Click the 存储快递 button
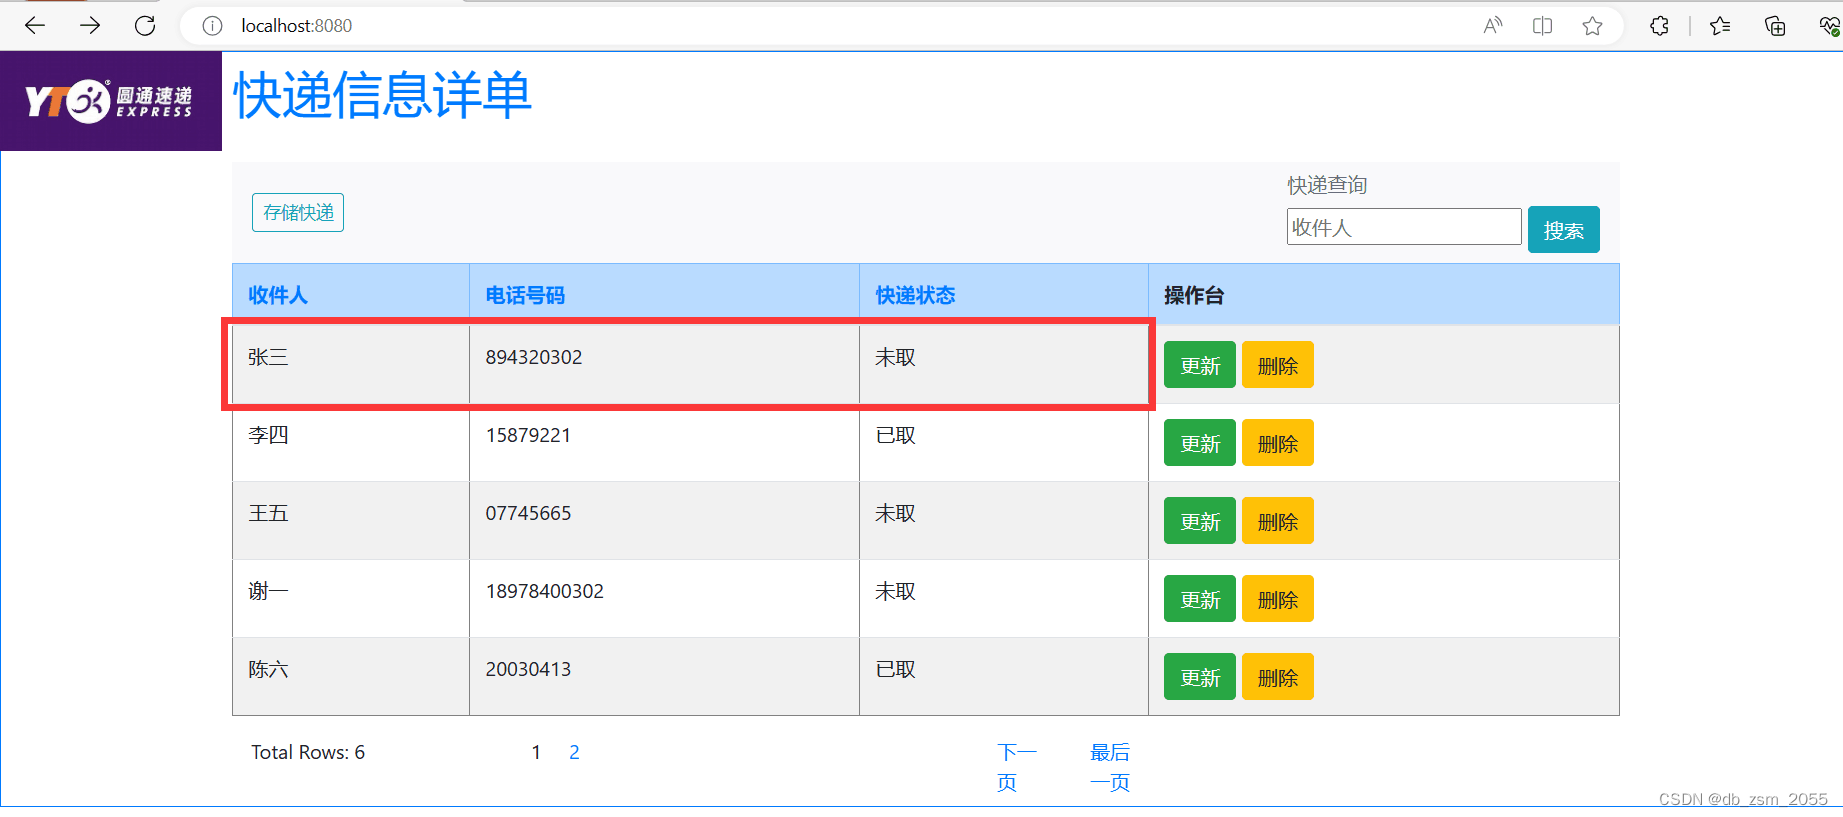This screenshot has width=1843, height=817. [x=298, y=213]
